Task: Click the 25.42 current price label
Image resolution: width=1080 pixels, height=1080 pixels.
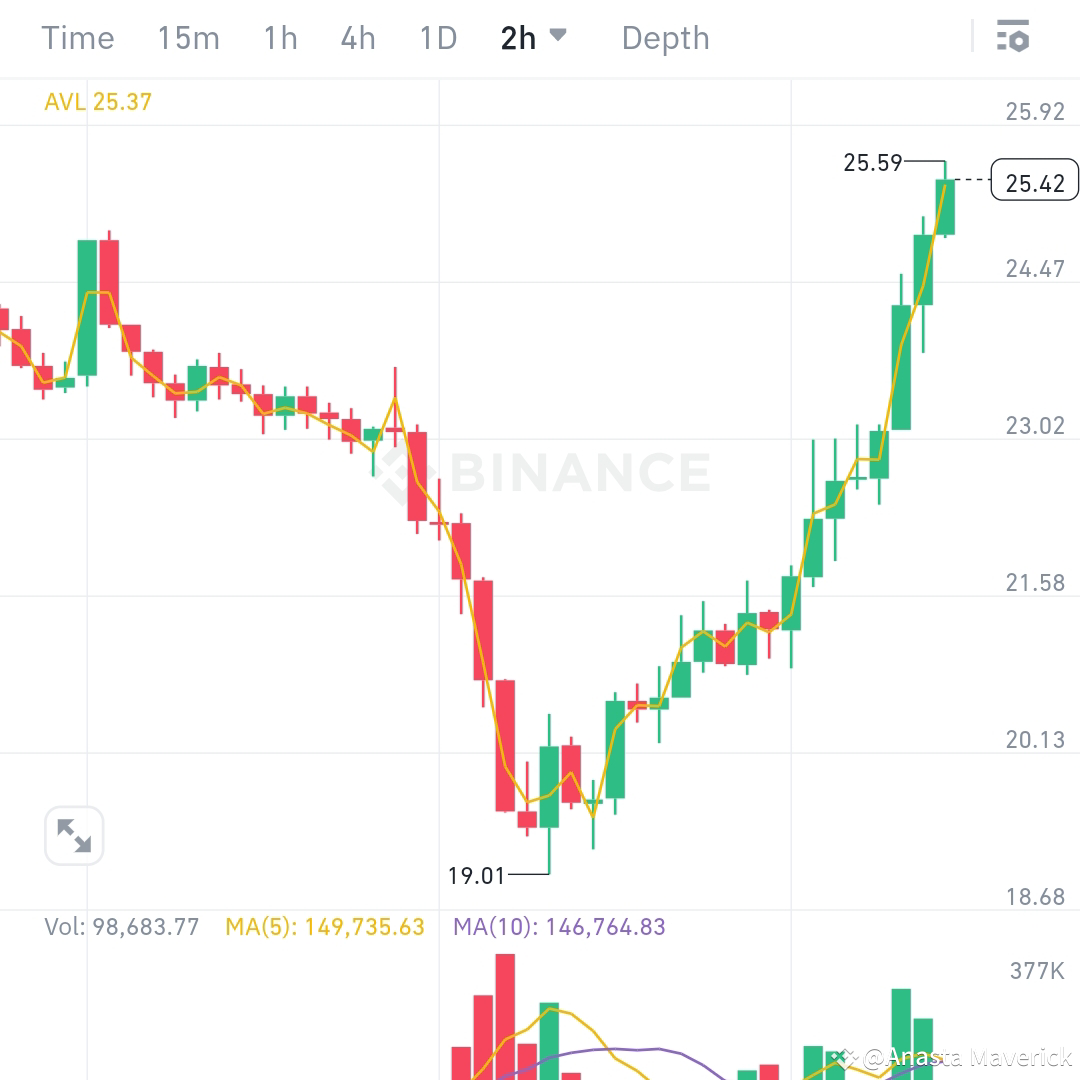Action: pyautogui.click(x=1034, y=181)
